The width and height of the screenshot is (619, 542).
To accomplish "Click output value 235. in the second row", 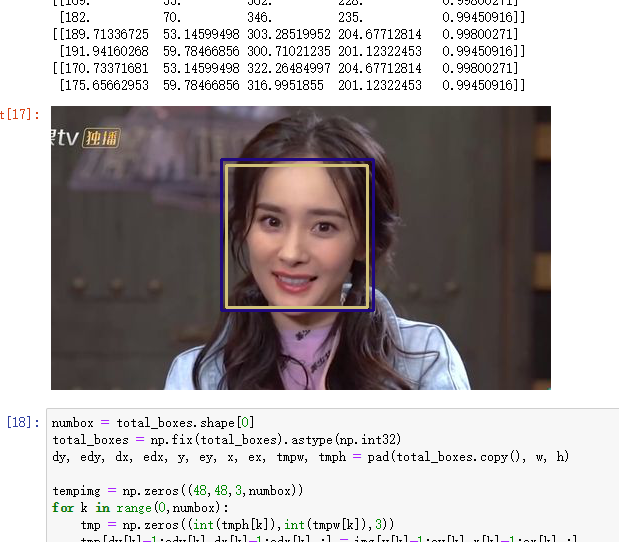I will (351, 17).
